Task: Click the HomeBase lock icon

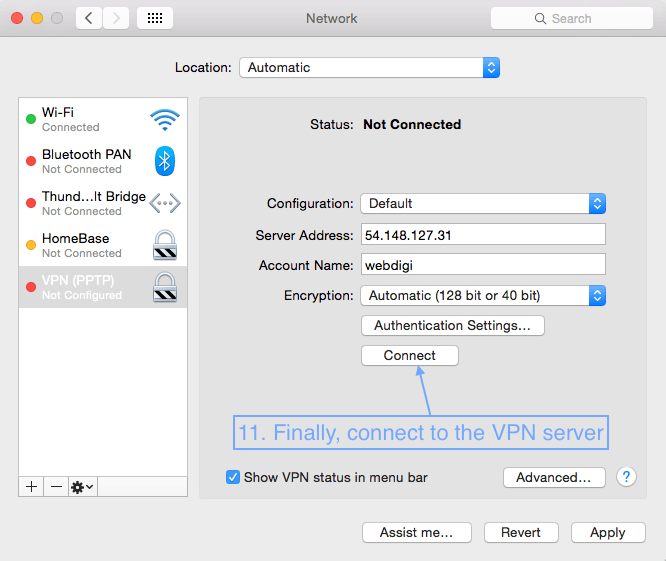Action: (165, 245)
